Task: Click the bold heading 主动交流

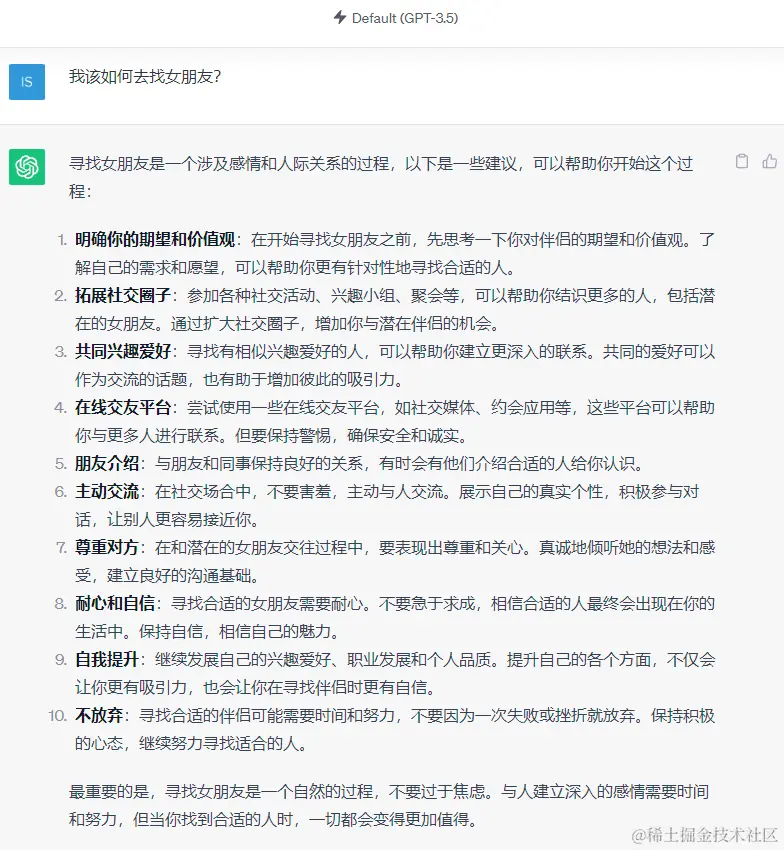Action: [107, 491]
